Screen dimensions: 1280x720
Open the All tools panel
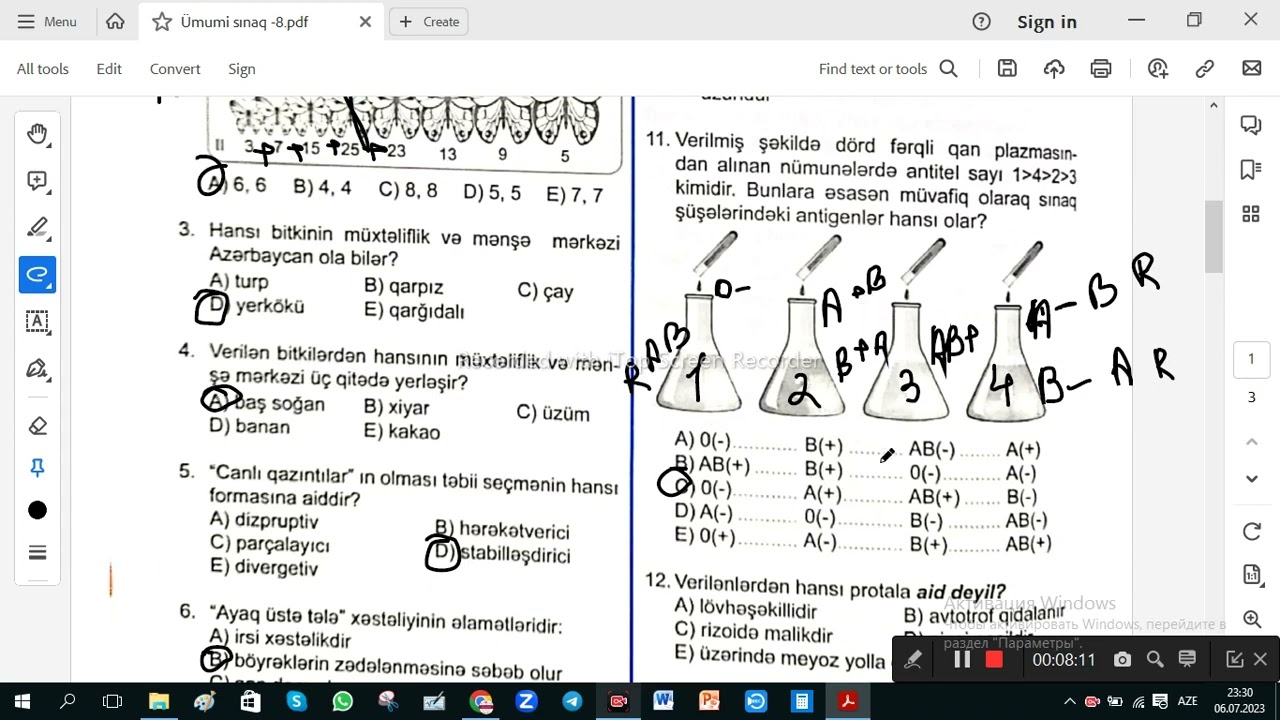click(x=43, y=69)
